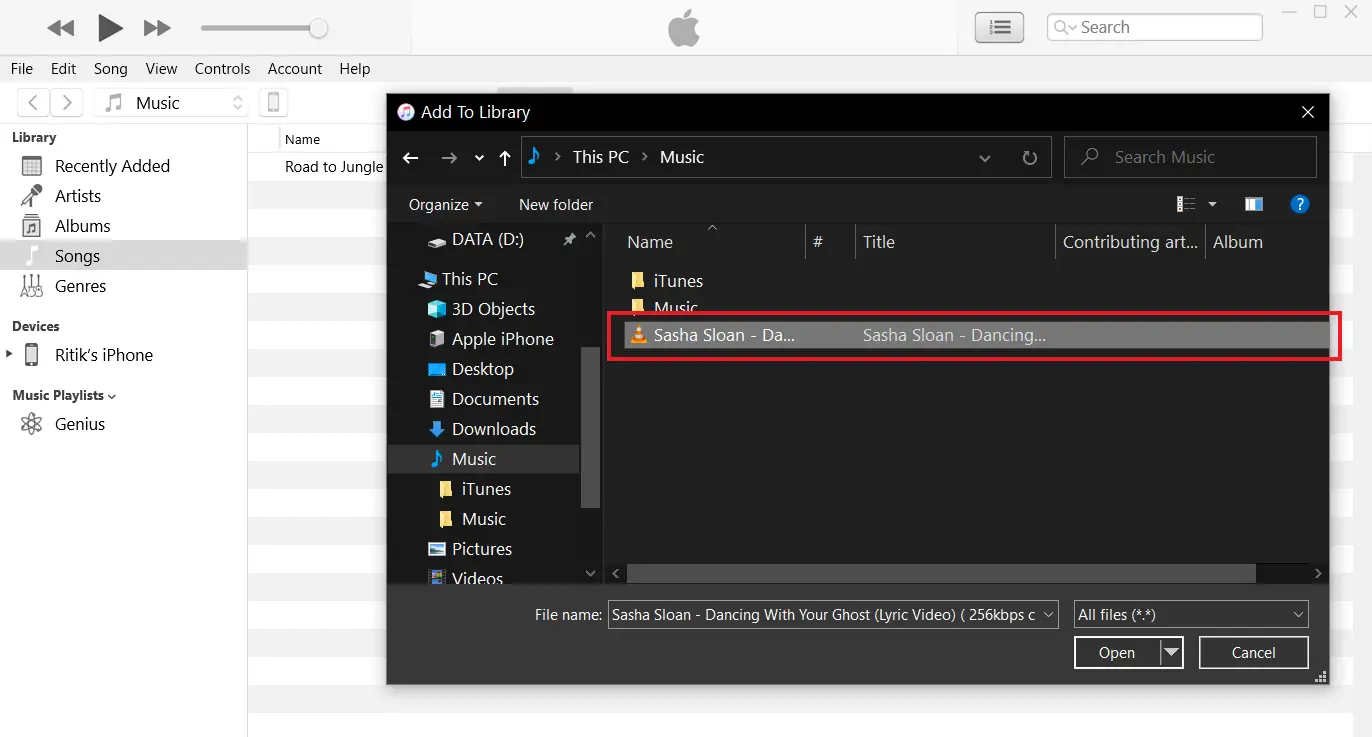Image resolution: width=1372 pixels, height=737 pixels.
Task: Open the Song menu
Action: coord(111,69)
